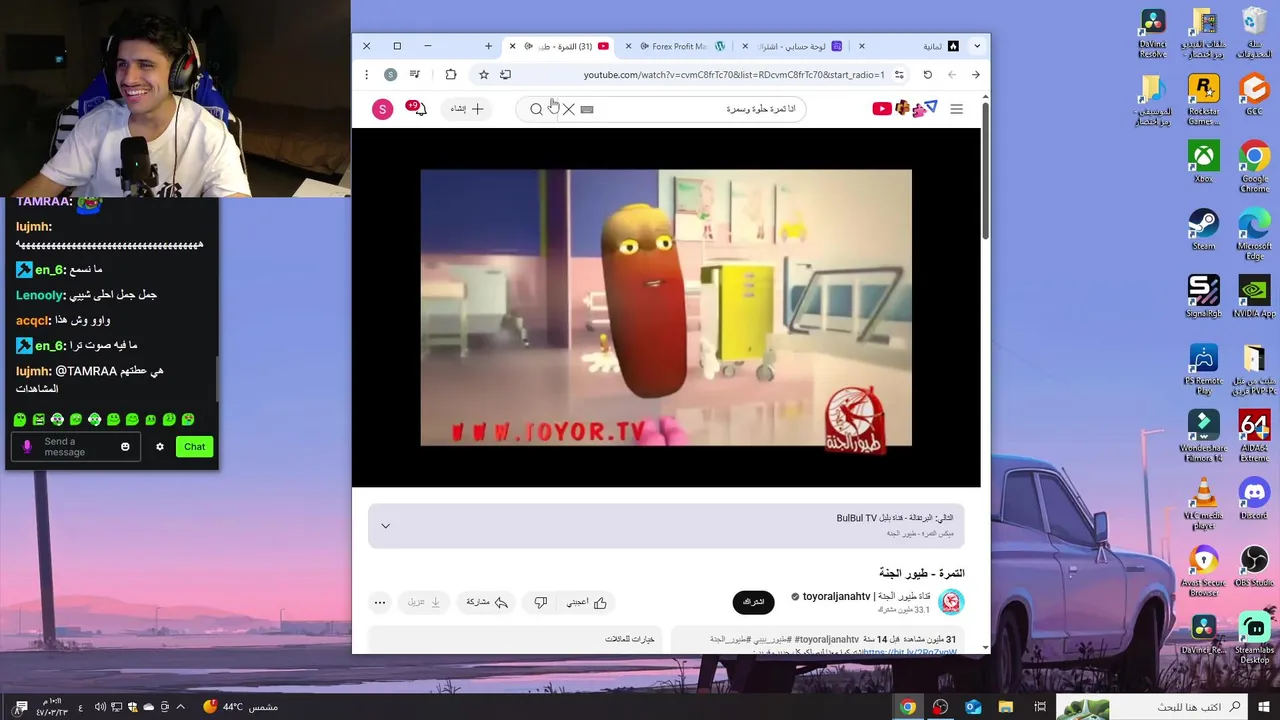This screenshot has height=720, width=1280.
Task: Open Chrome media controls icon
Action: 415,75
